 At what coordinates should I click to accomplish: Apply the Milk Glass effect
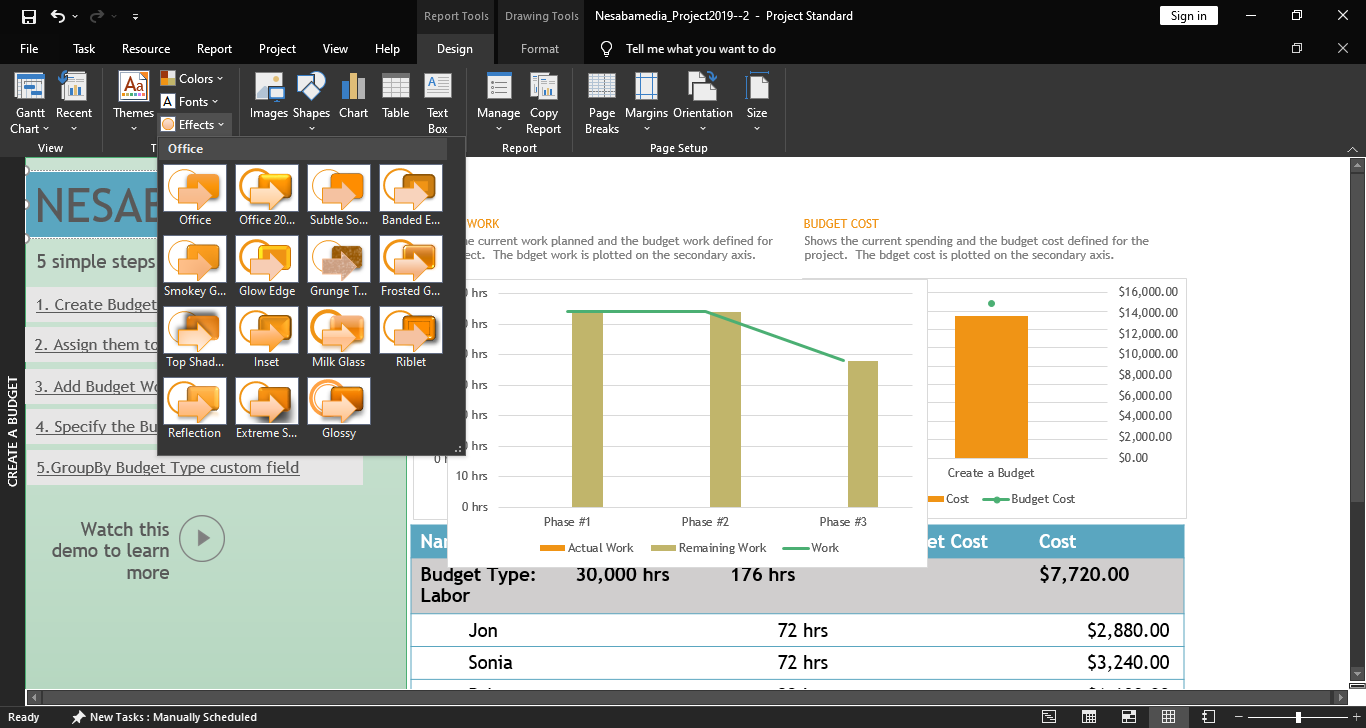338,331
